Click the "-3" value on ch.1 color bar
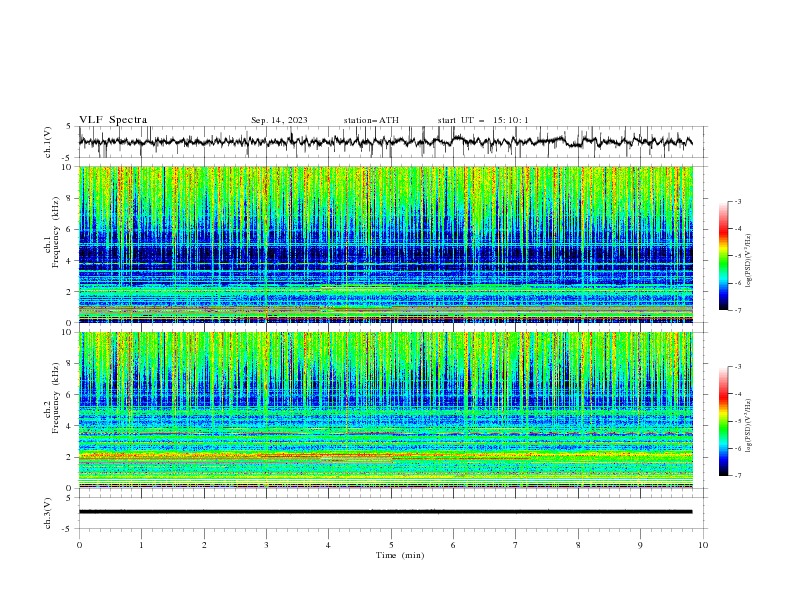 737,201
